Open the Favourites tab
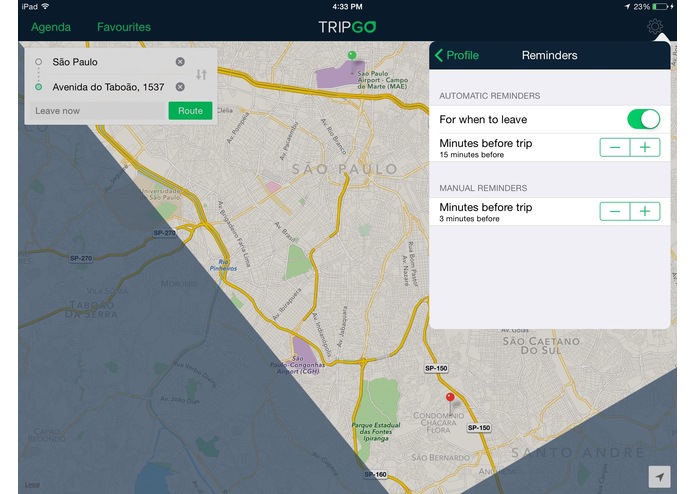Viewport: 695px width, 494px height. pyautogui.click(x=124, y=27)
